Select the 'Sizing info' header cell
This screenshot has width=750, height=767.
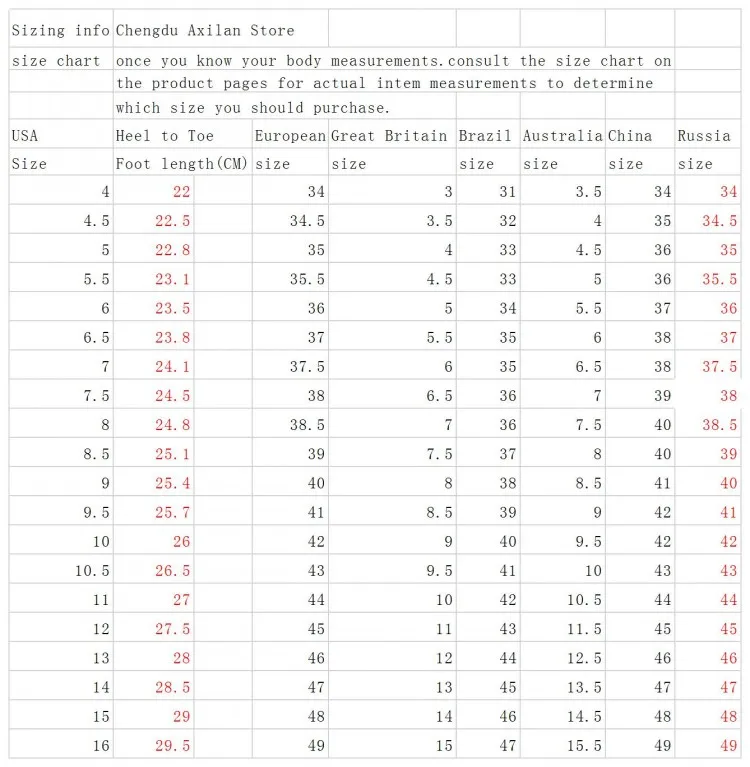tap(61, 30)
